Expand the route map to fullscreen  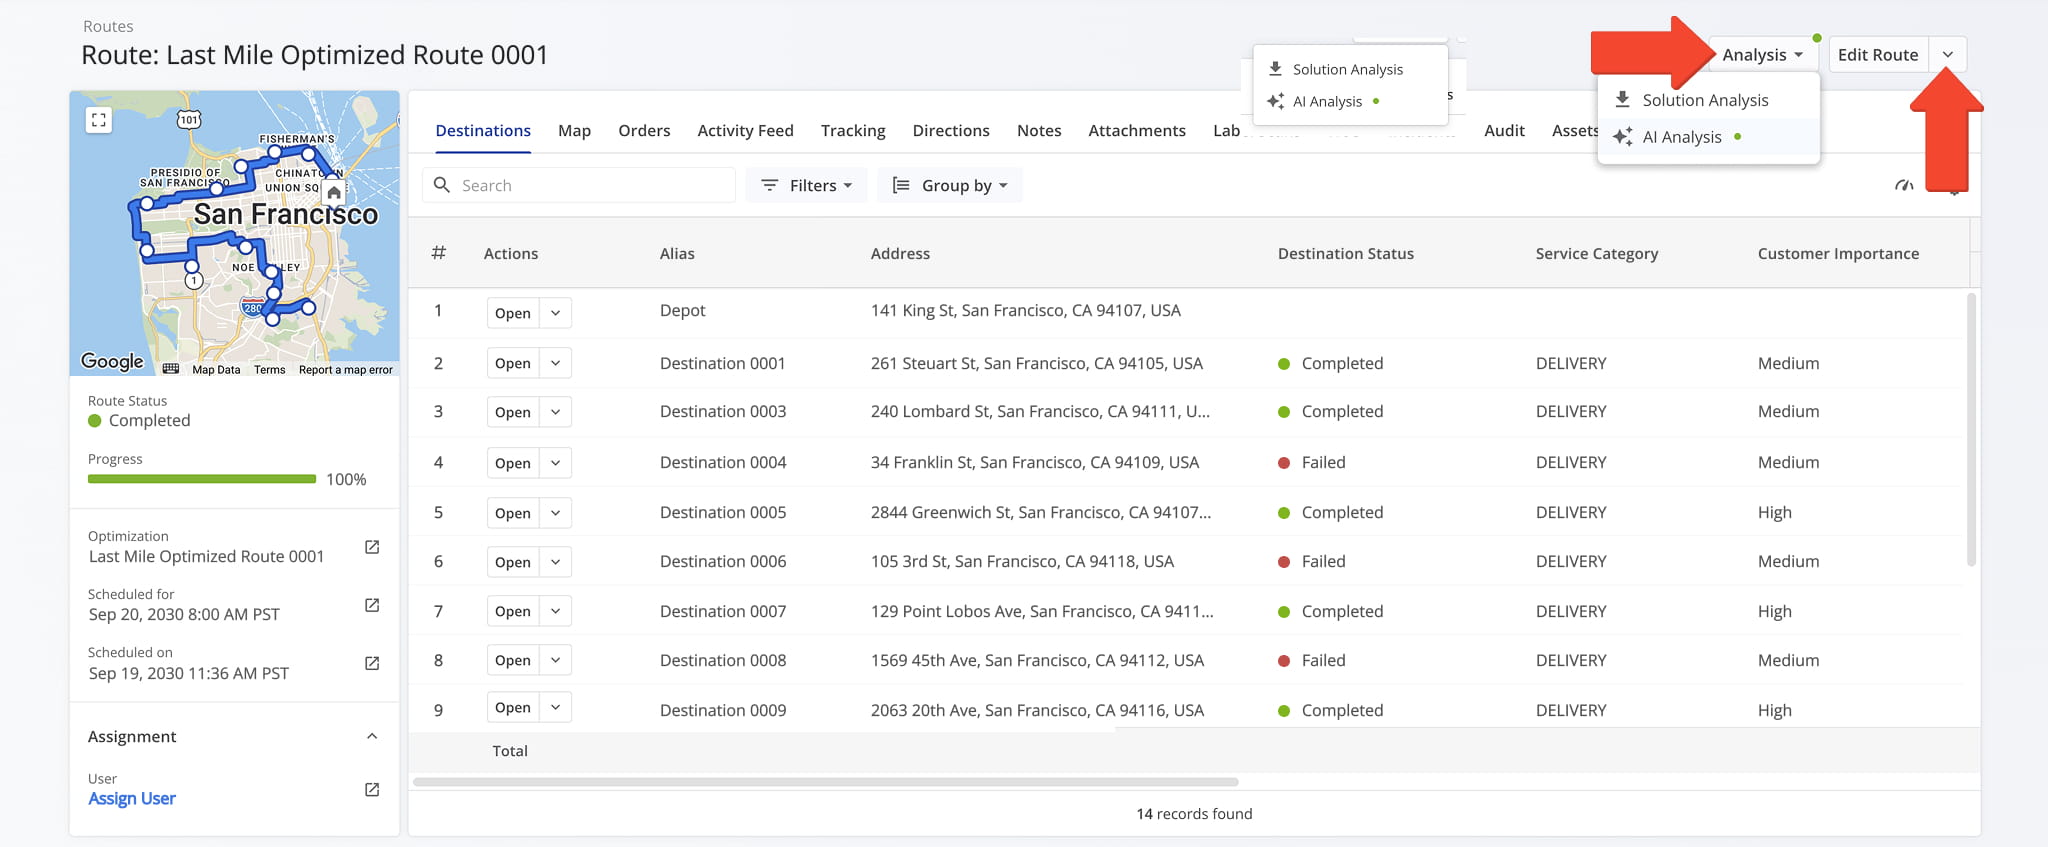98,120
